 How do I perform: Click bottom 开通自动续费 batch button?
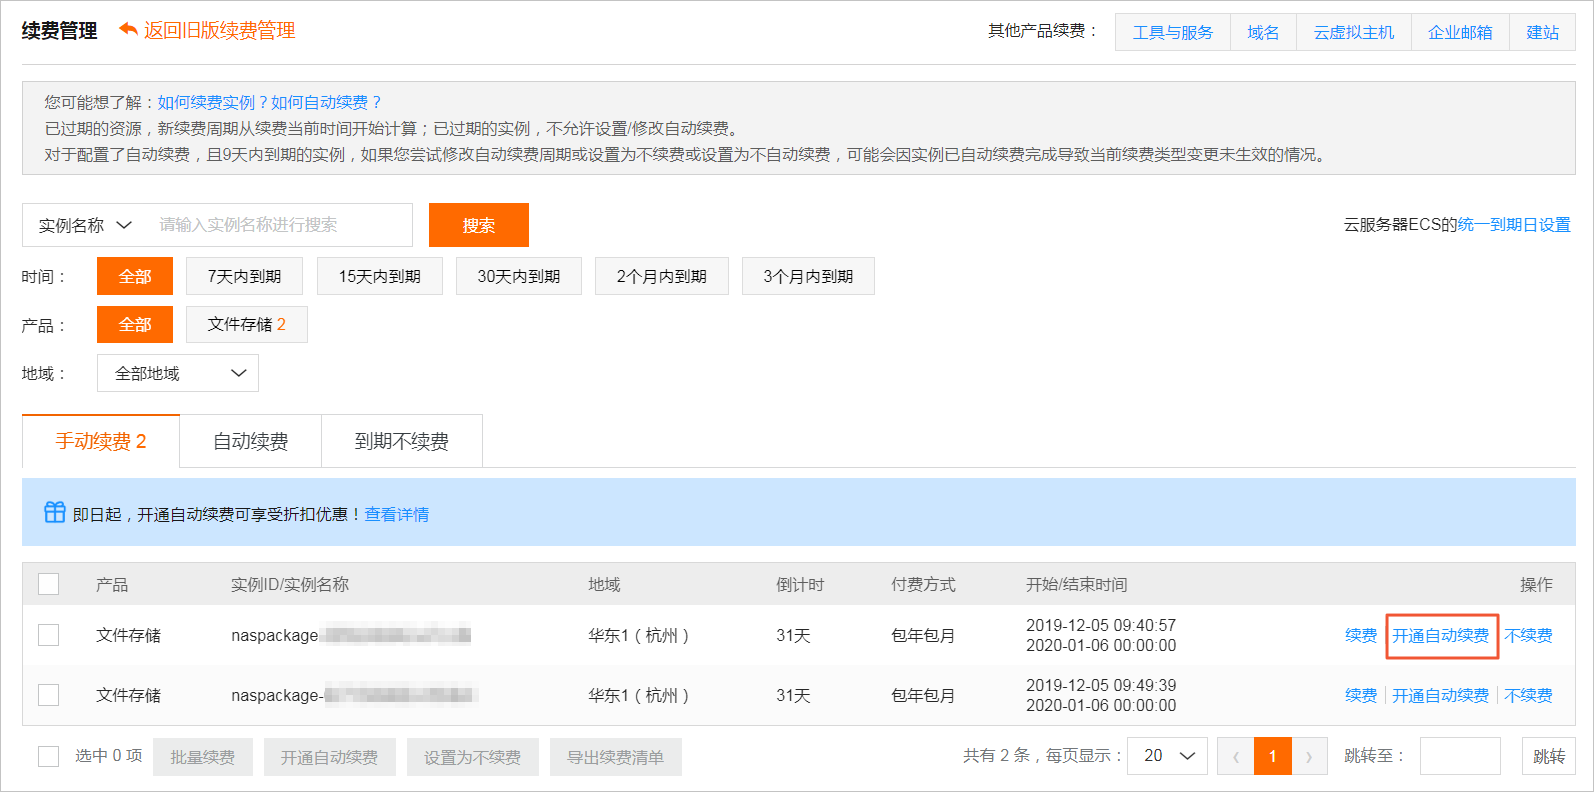click(x=330, y=757)
